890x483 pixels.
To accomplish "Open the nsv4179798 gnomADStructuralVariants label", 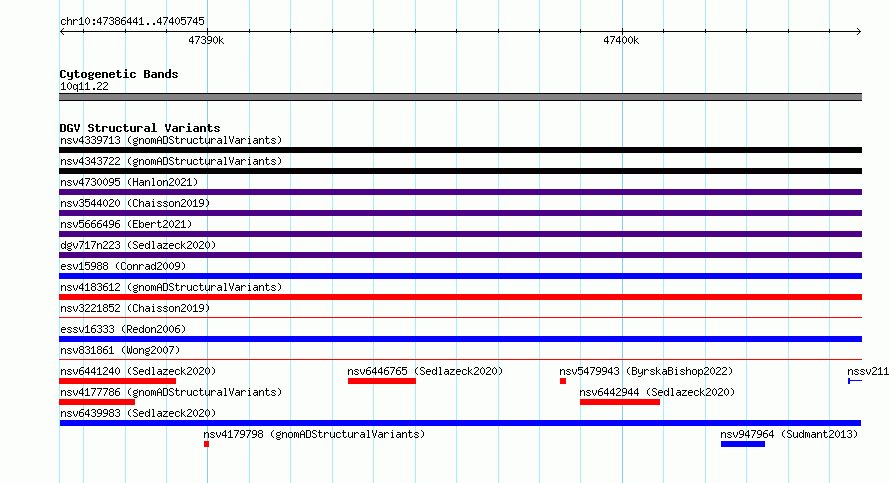I will click(314, 434).
